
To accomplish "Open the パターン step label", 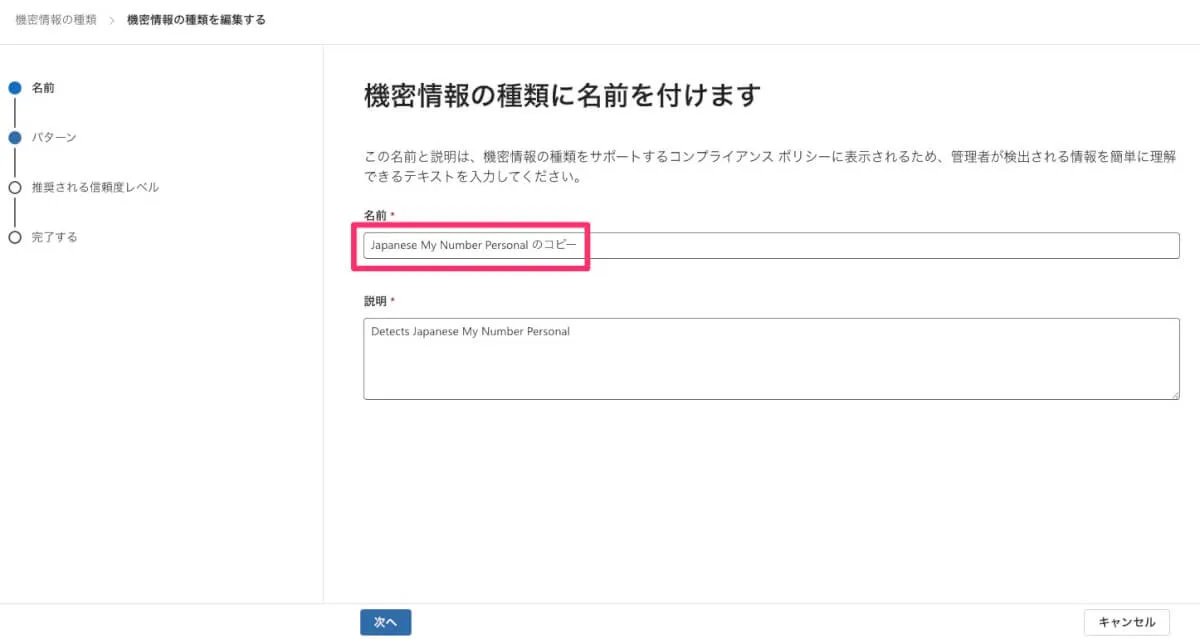I will tap(54, 137).
